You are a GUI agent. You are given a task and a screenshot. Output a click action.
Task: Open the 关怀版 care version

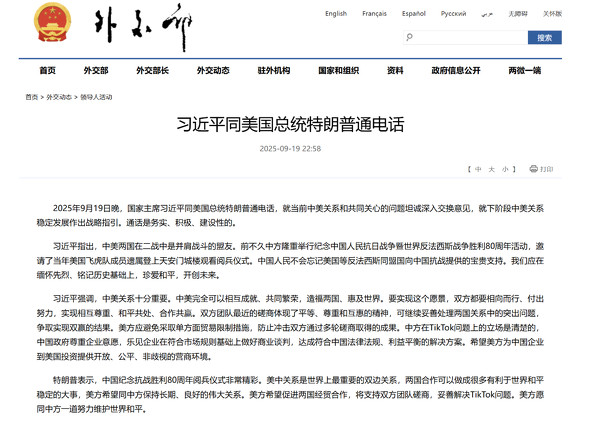point(552,14)
